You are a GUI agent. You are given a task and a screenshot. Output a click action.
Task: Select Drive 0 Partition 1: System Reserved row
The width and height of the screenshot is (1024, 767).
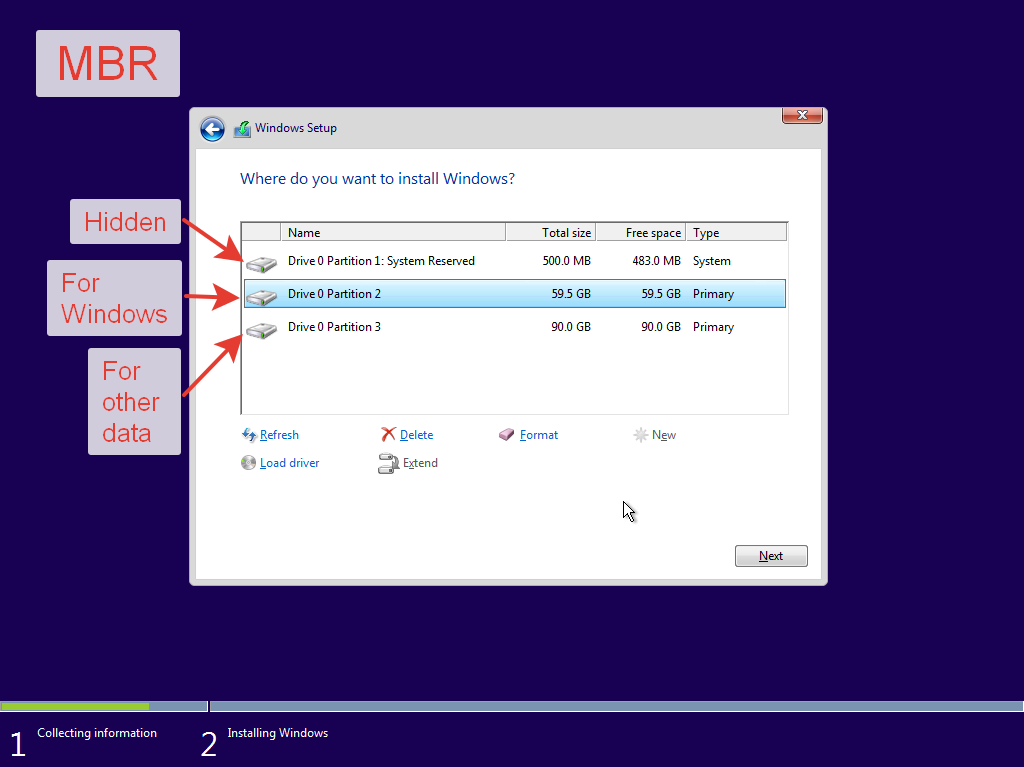(515, 261)
